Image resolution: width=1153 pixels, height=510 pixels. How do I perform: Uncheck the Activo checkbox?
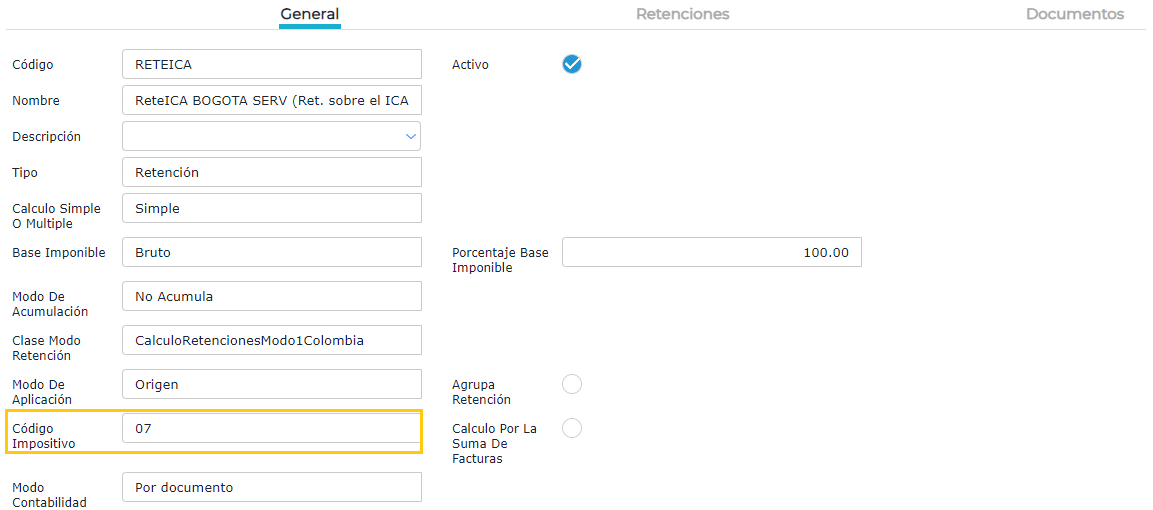tap(572, 64)
